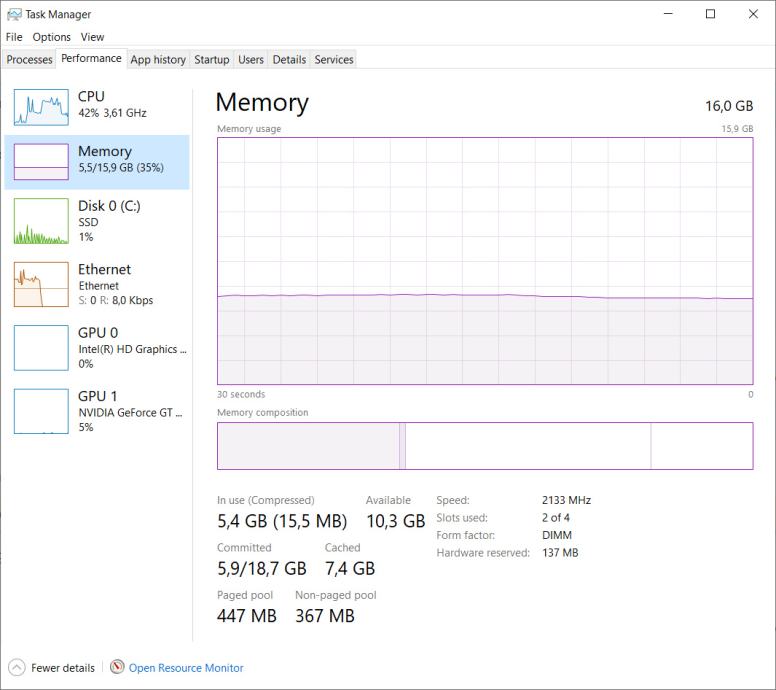Open the View menu

pos(92,37)
